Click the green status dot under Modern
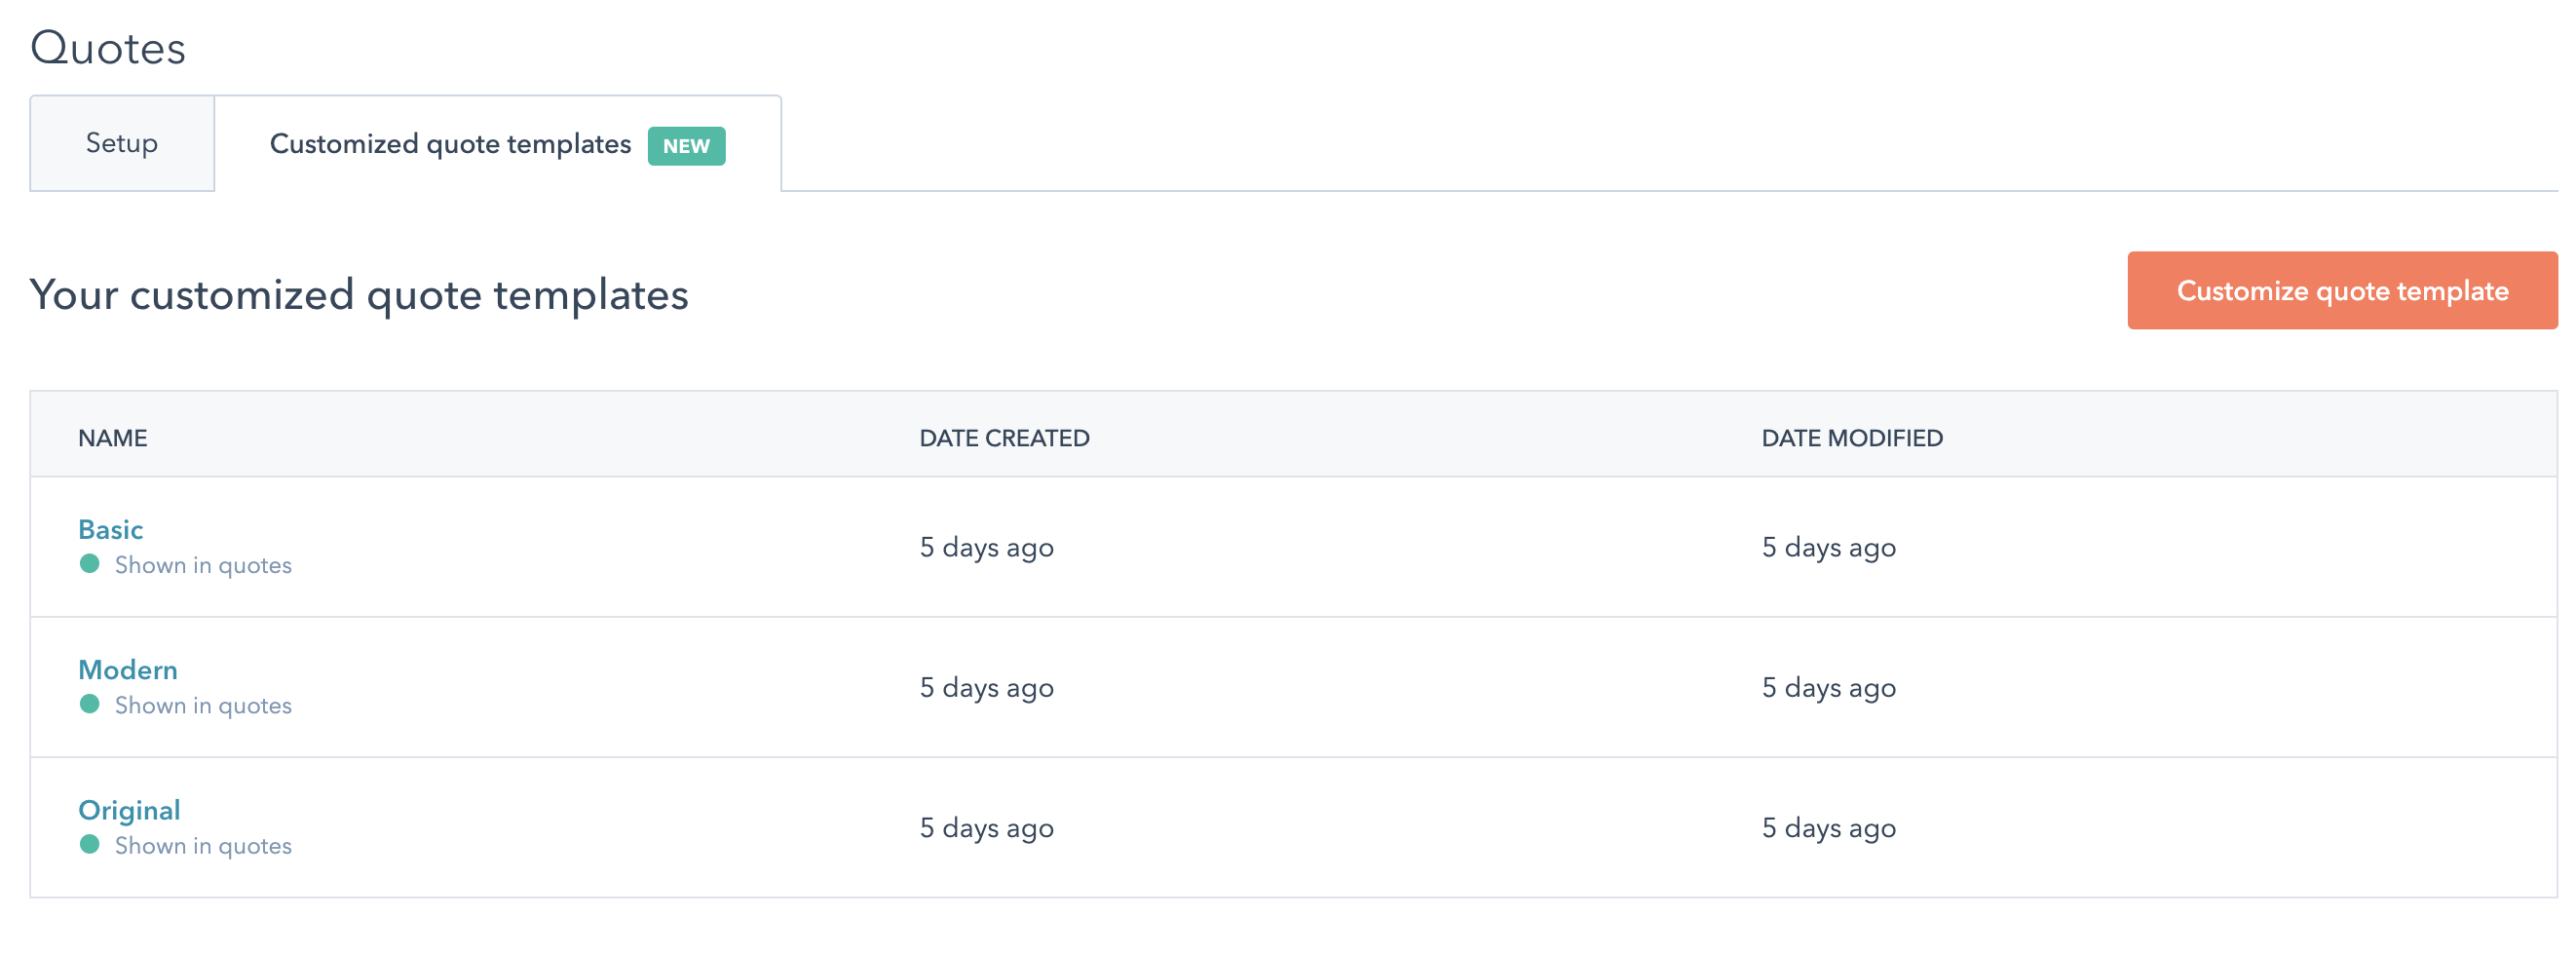The width and height of the screenshot is (2576, 955). [x=90, y=704]
